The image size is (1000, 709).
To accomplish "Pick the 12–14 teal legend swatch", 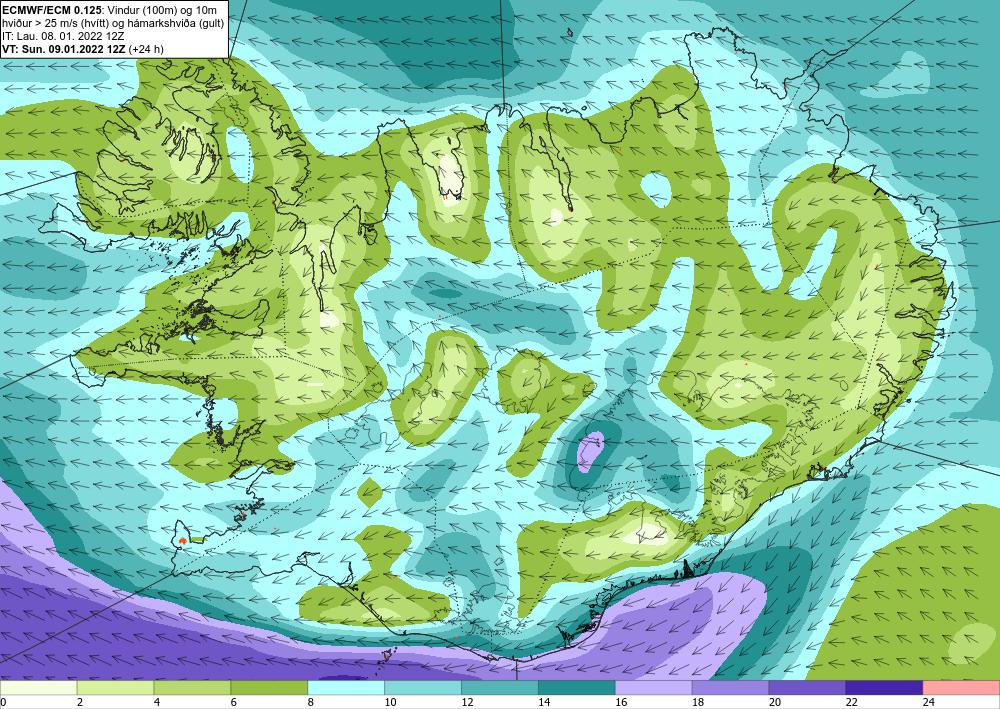I will pos(500,688).
